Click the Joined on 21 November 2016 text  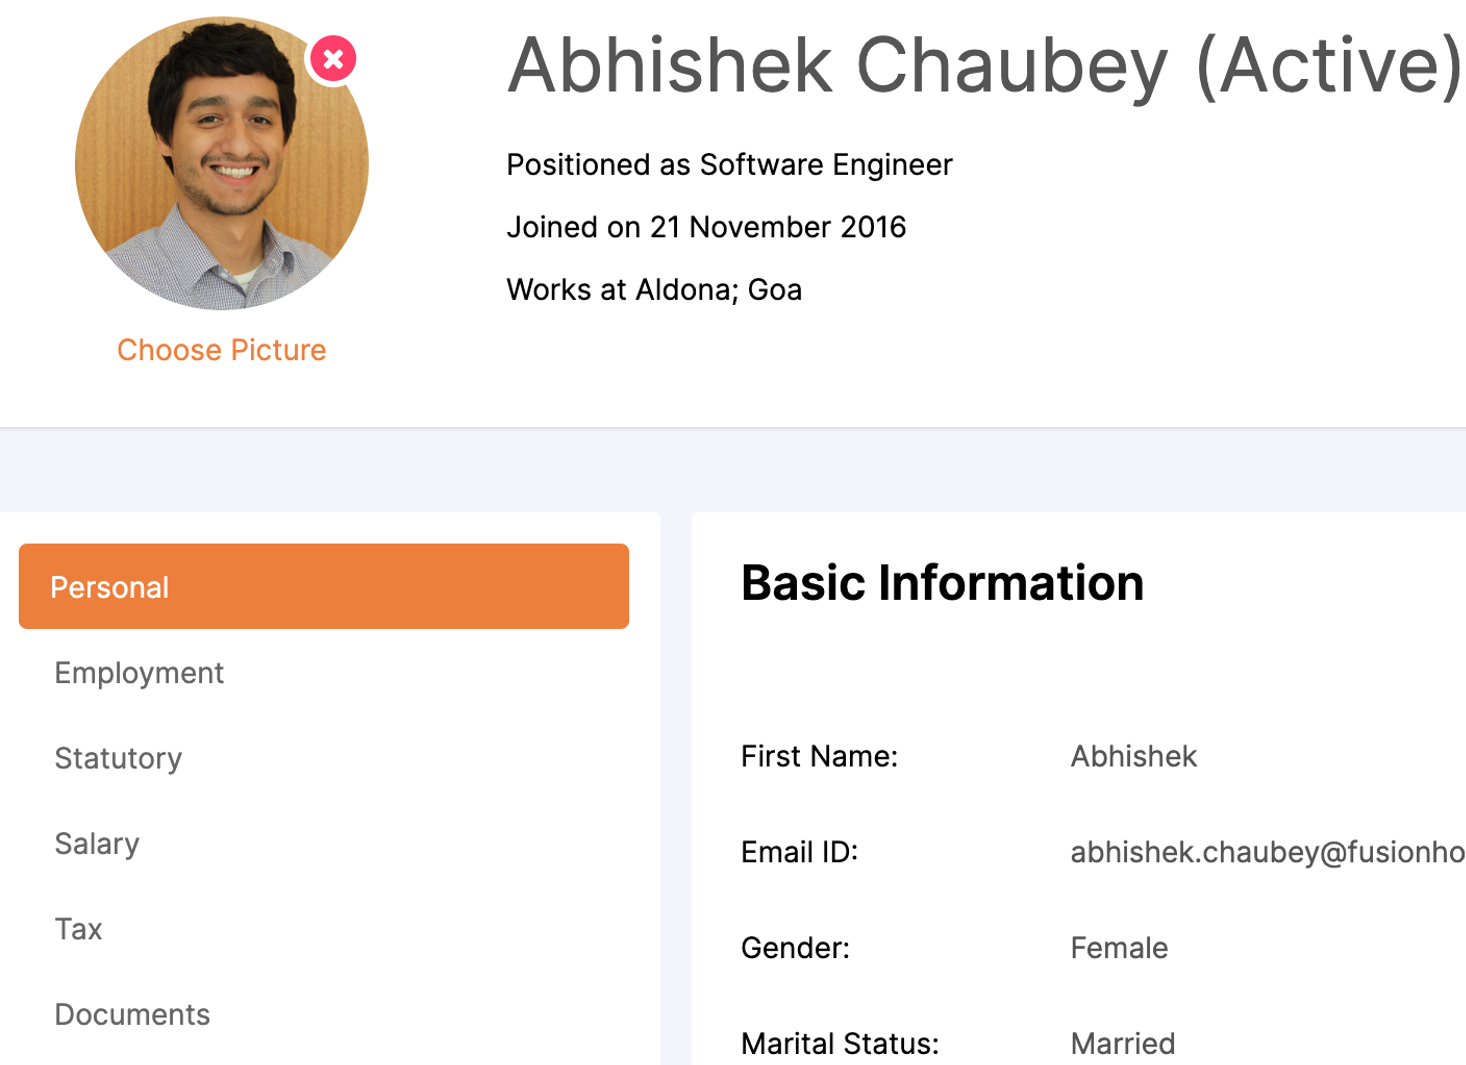(706, 227)
